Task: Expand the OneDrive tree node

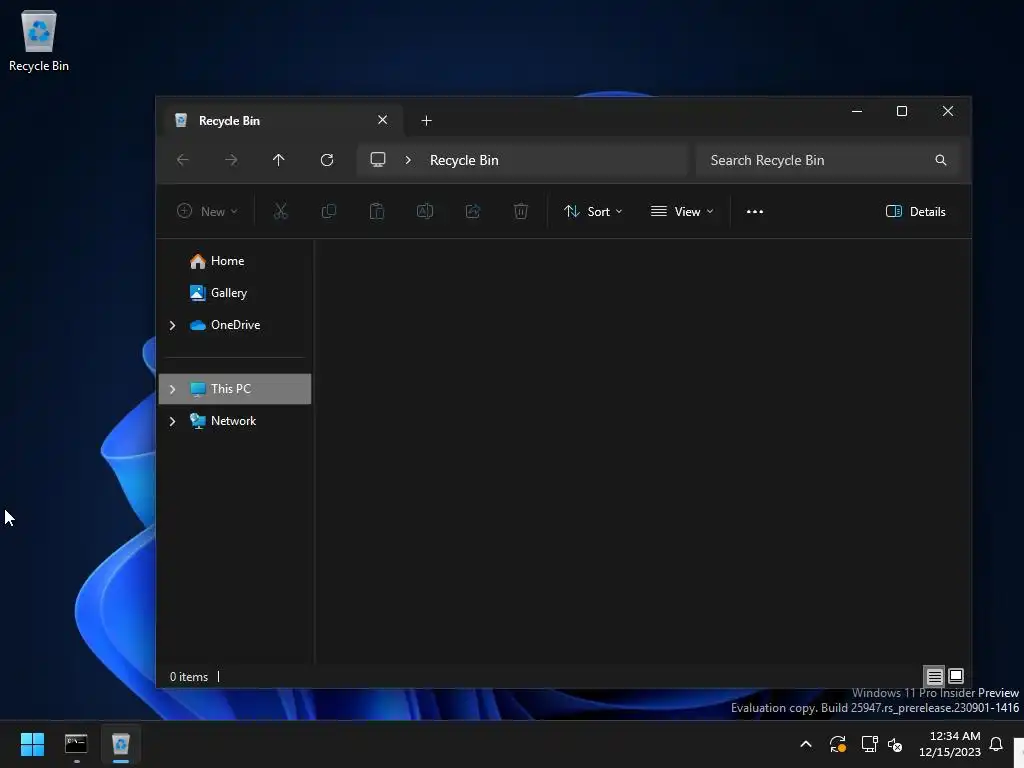Action: [x=172, y=325]
